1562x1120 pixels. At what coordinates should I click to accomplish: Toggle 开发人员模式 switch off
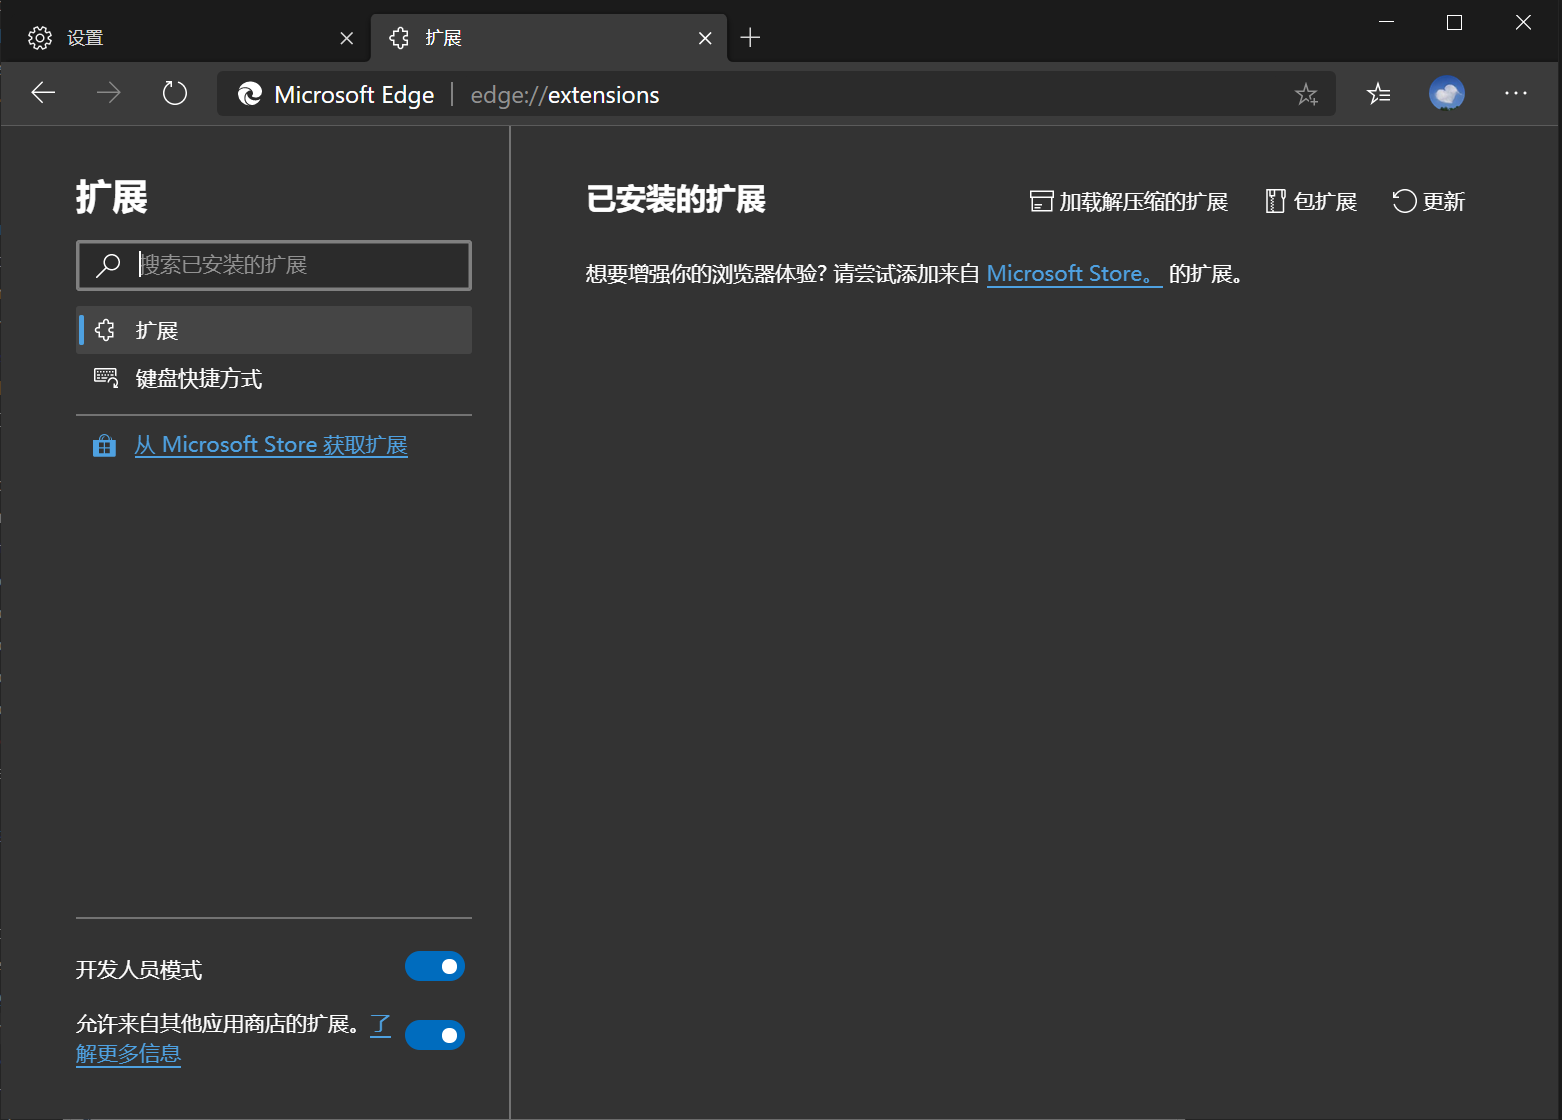tap(435, 966)
